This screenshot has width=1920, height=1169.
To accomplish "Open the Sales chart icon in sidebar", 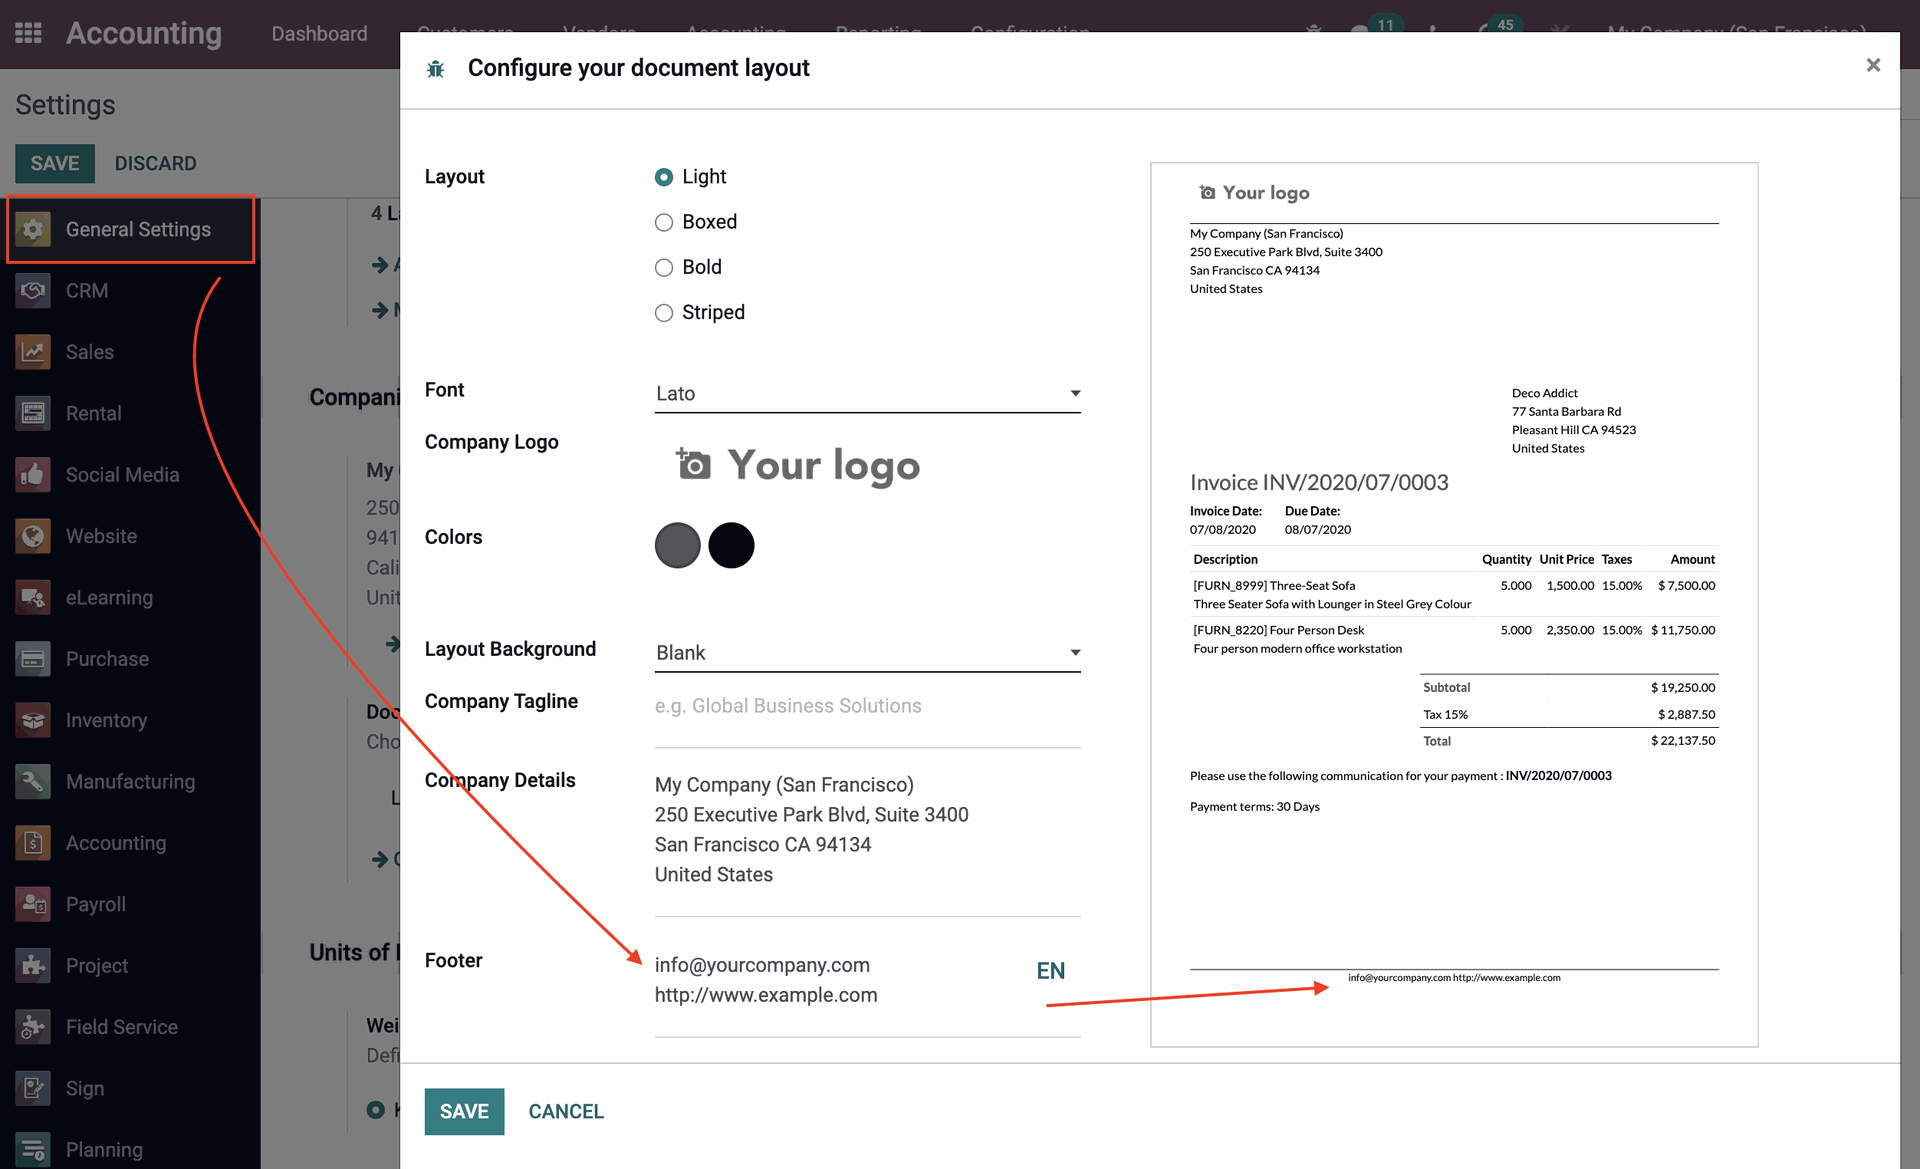I will (x=33, y=352).
